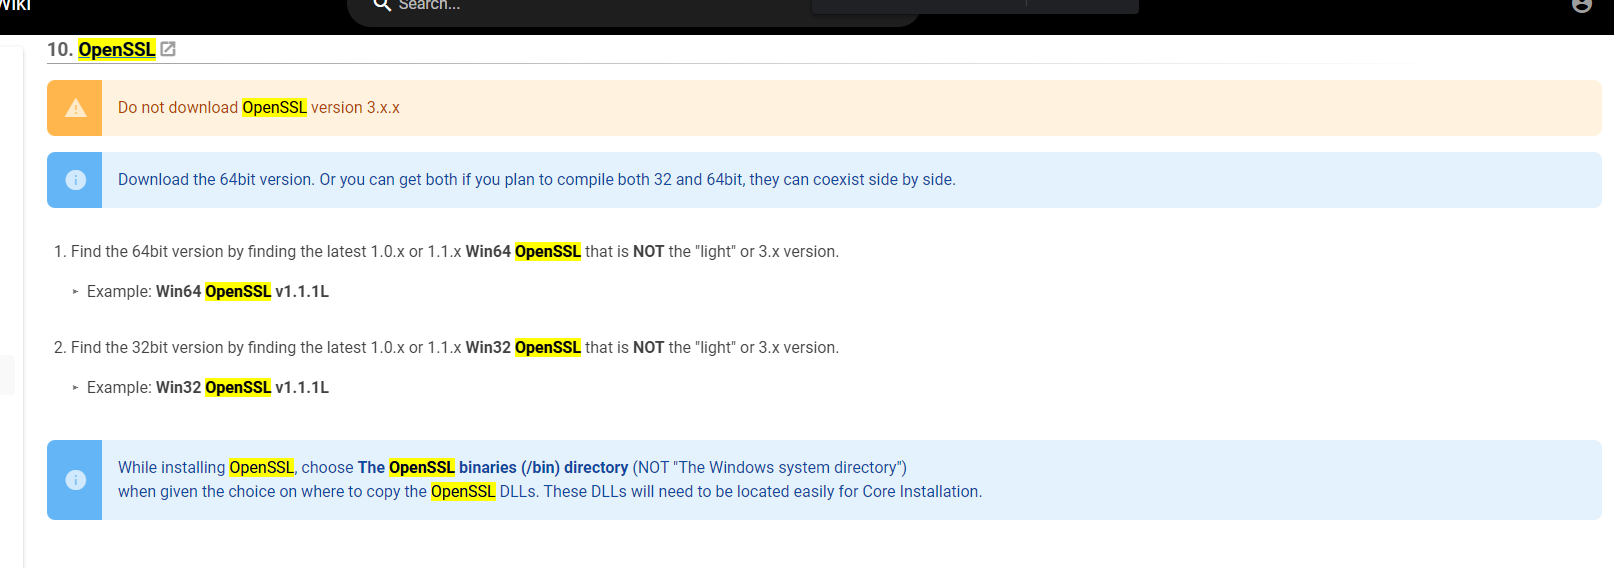Click '(NOT "The Windows system directory")' text

(x=770, y=468)
